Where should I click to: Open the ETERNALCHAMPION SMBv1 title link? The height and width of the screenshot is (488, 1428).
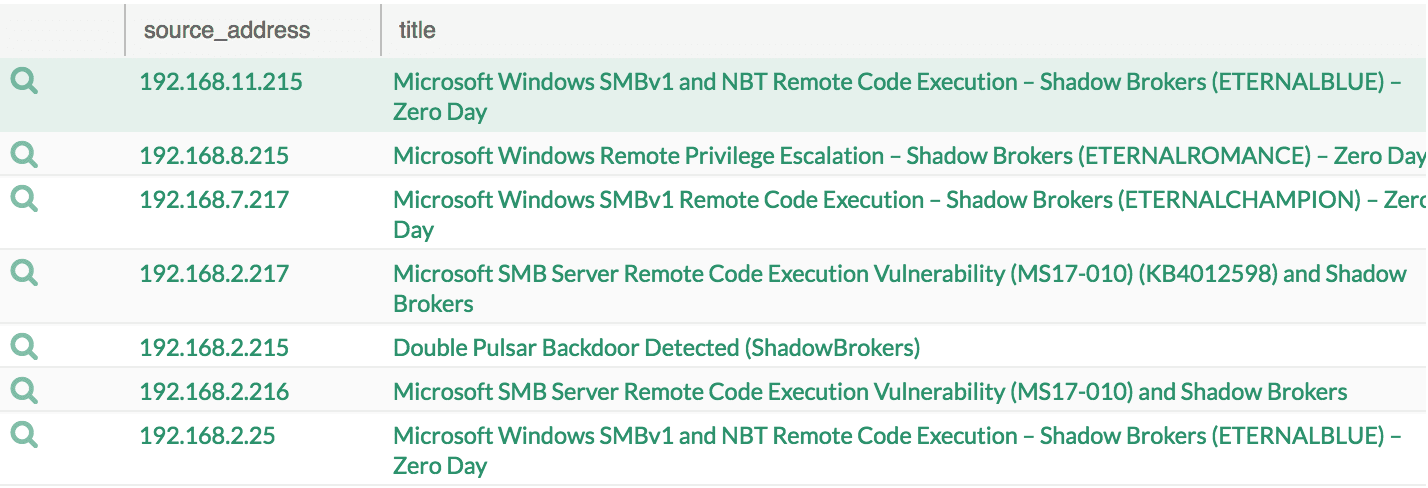click(x=909, y=214)
